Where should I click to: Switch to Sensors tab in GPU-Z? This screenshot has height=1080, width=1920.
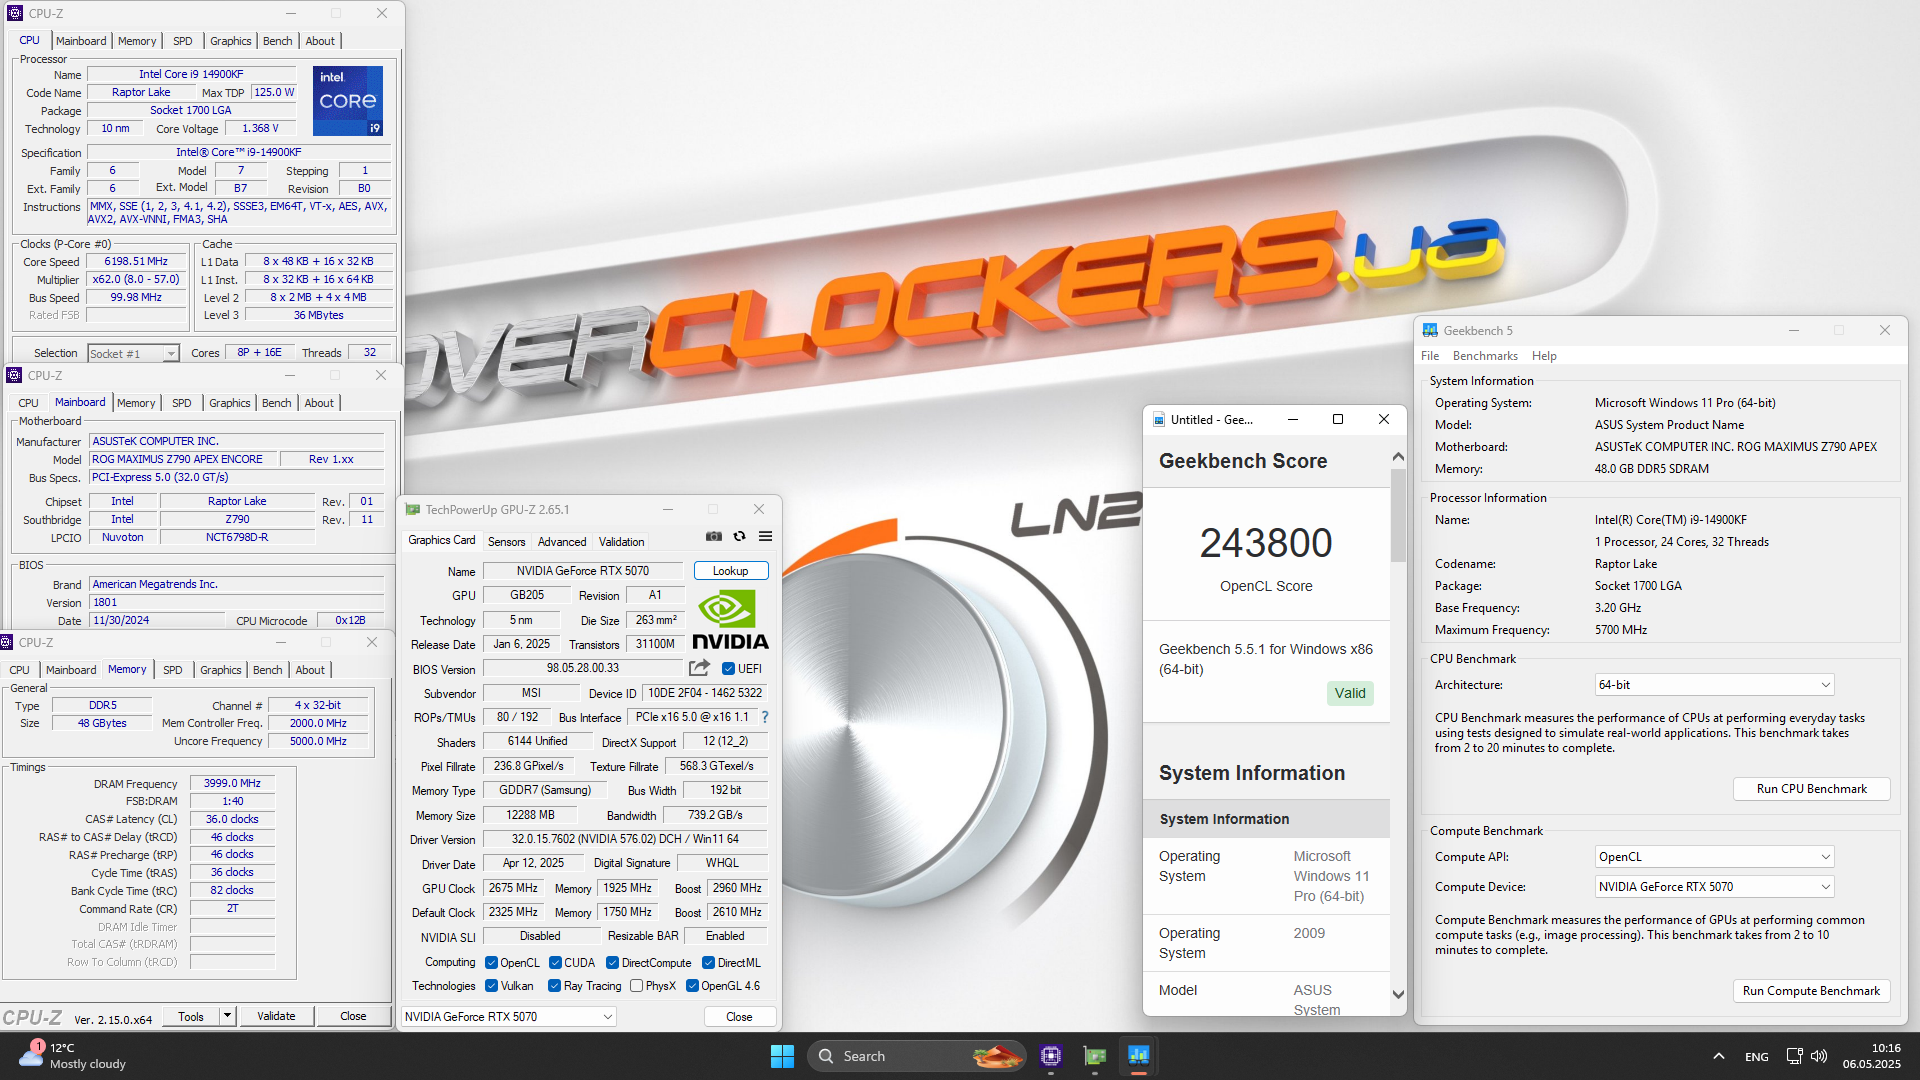[506, 542]
